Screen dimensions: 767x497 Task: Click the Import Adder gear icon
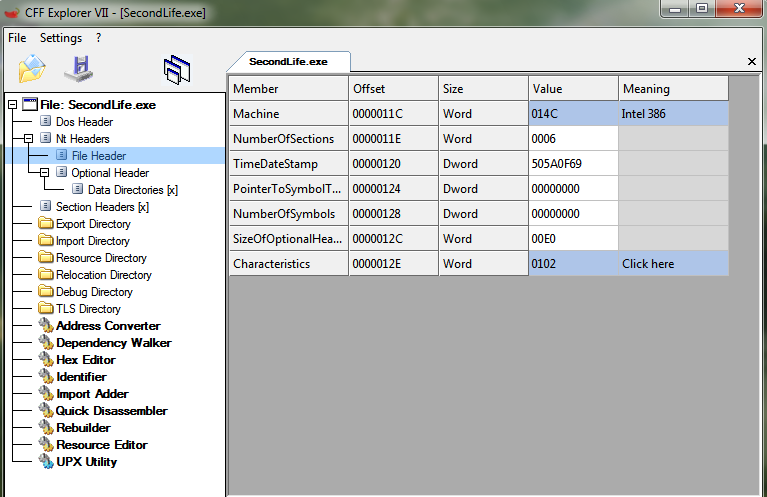tap(46, 393)
